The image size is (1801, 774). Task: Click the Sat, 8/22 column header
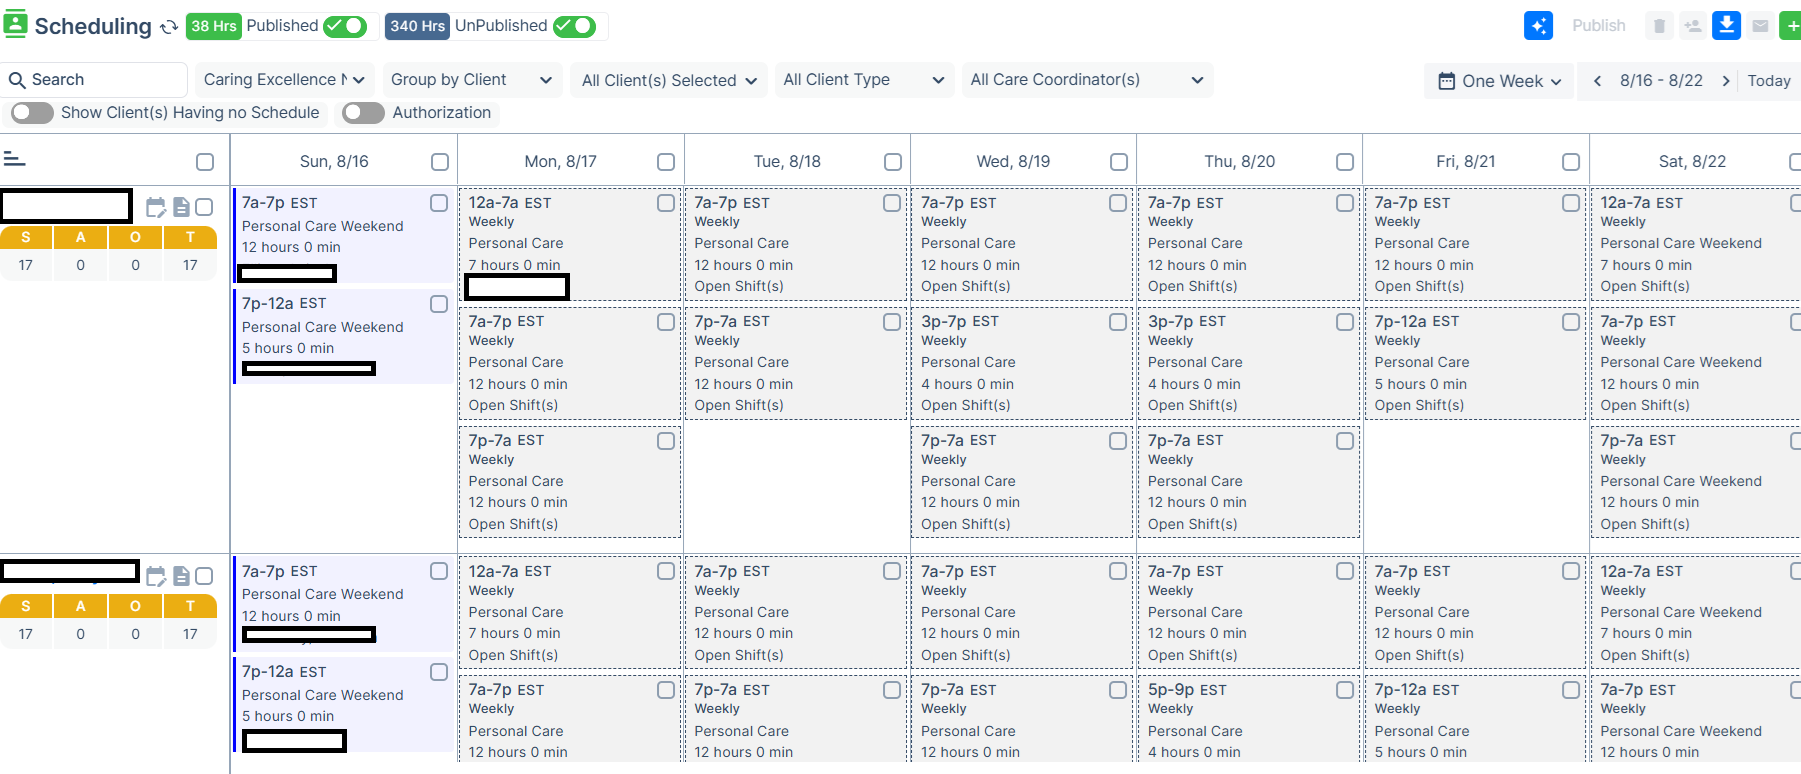click(1692, 162)
